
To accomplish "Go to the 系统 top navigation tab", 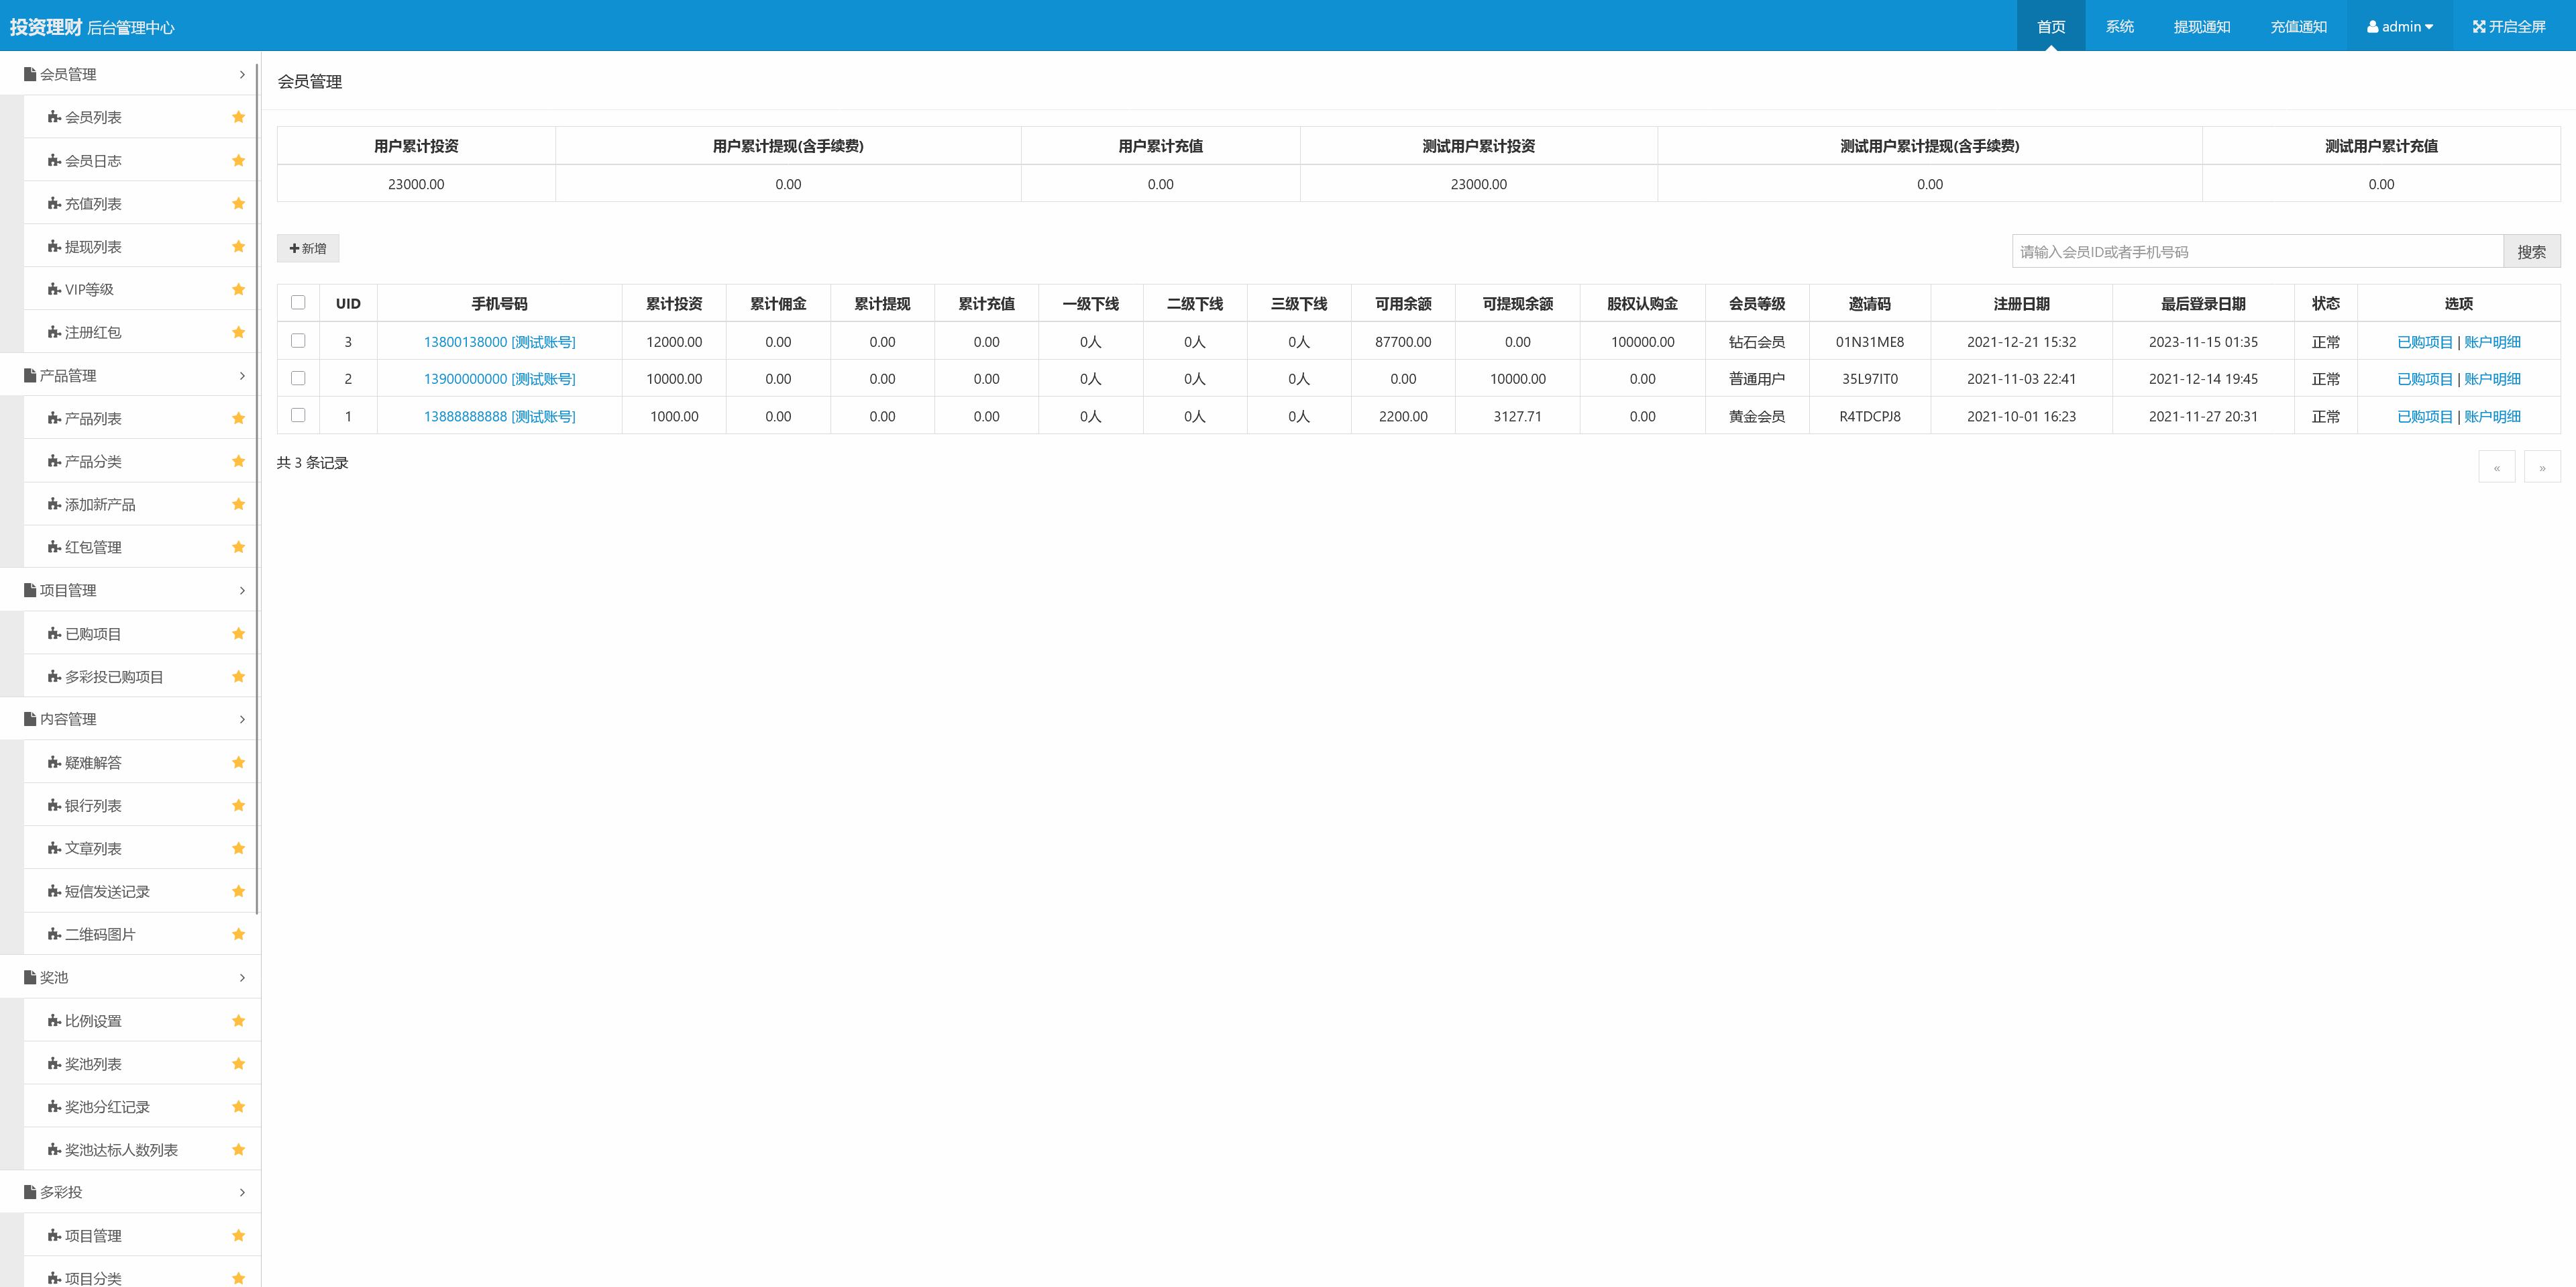I will pyautogui.click(x=2119, y=27).
